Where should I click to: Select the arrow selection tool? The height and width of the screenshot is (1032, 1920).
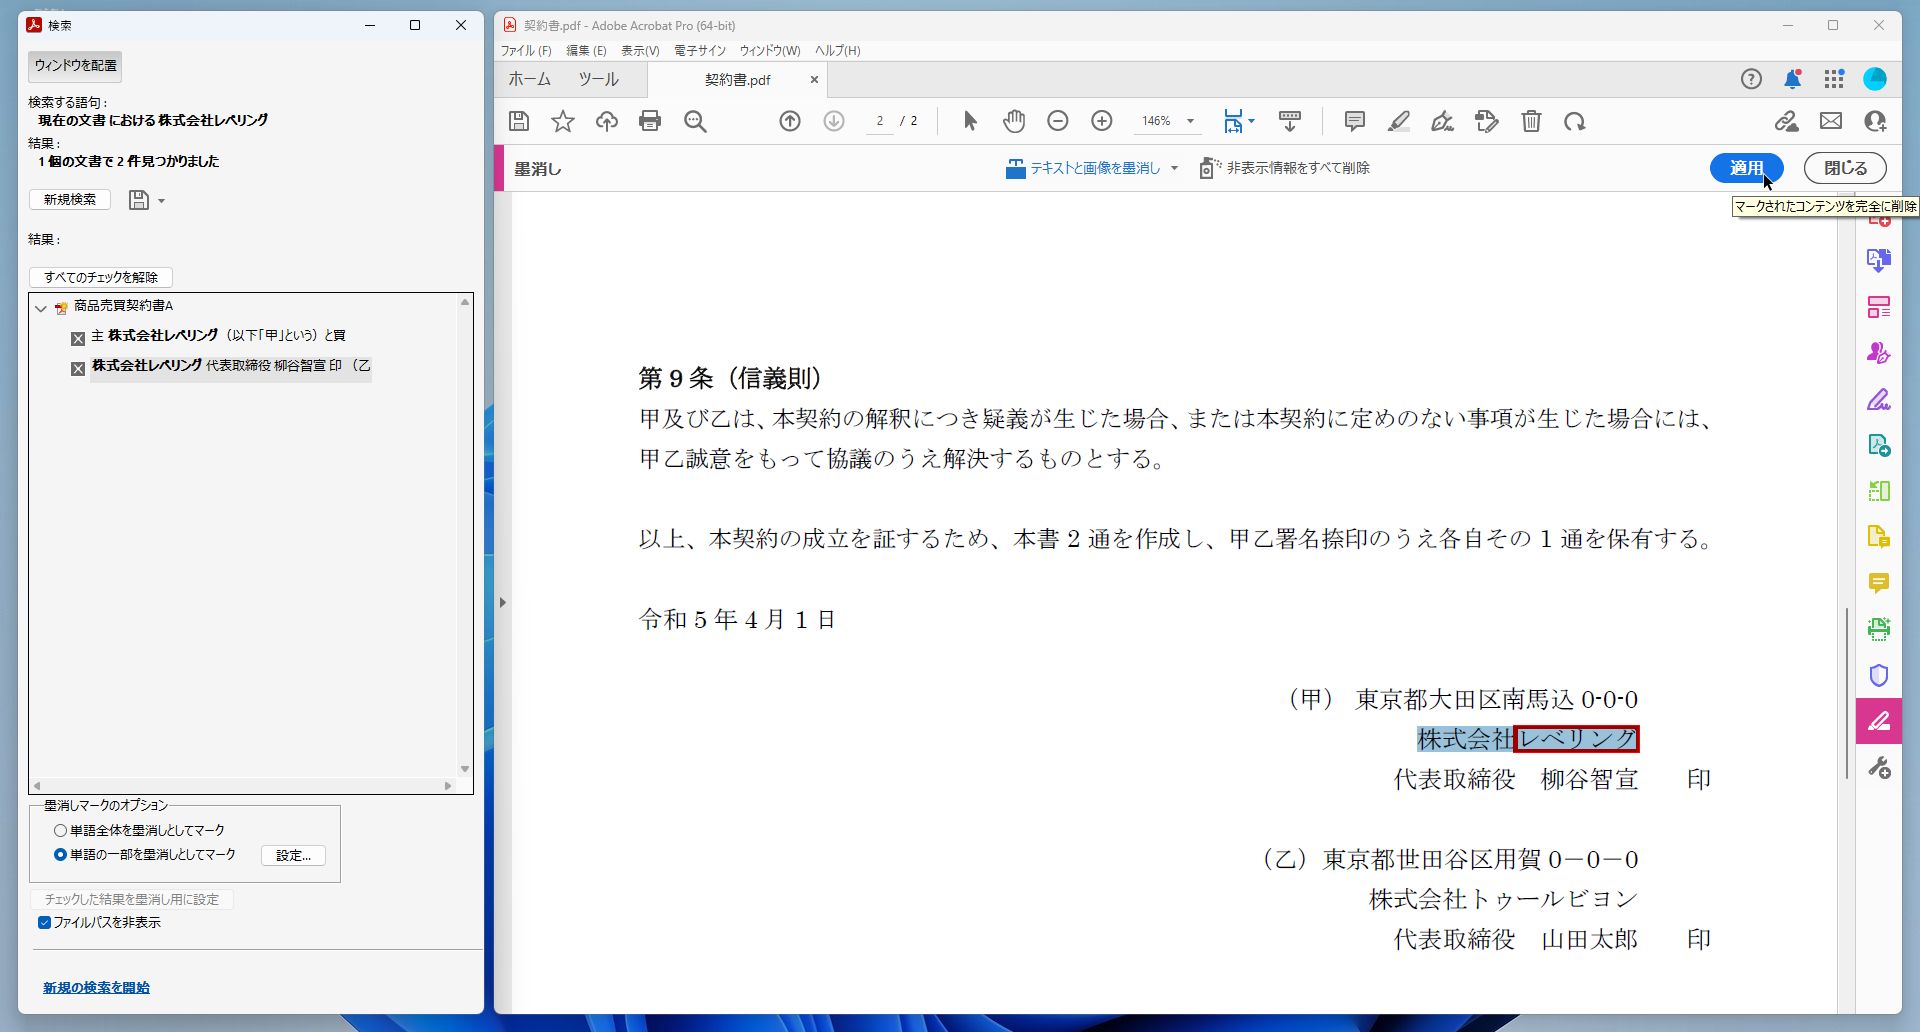click(970, 121)
